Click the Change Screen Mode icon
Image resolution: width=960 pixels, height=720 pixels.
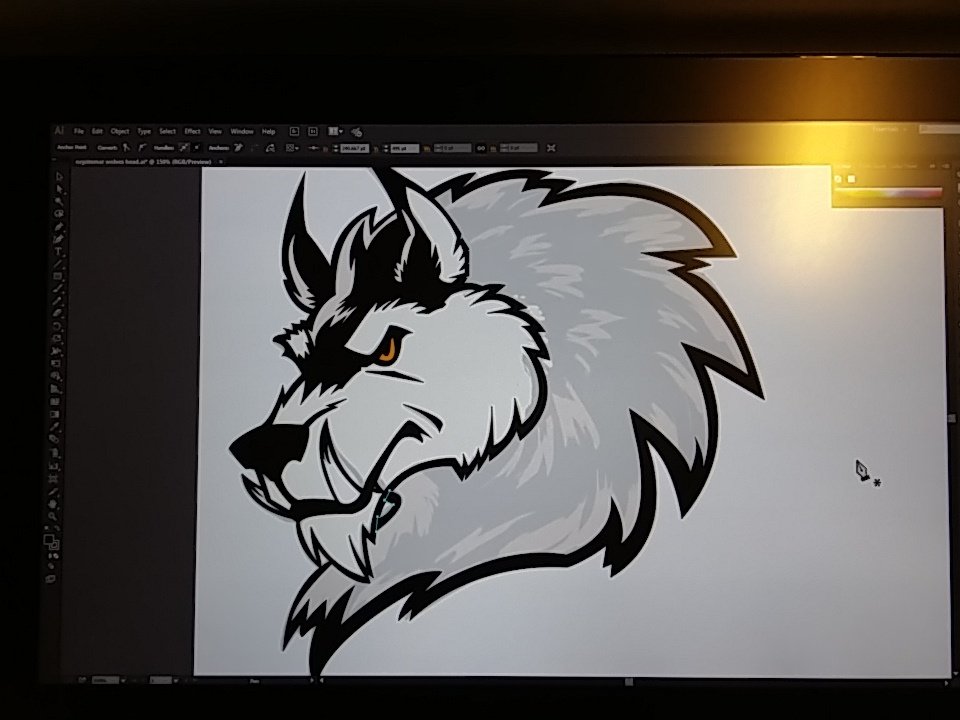tap(51, 578)
